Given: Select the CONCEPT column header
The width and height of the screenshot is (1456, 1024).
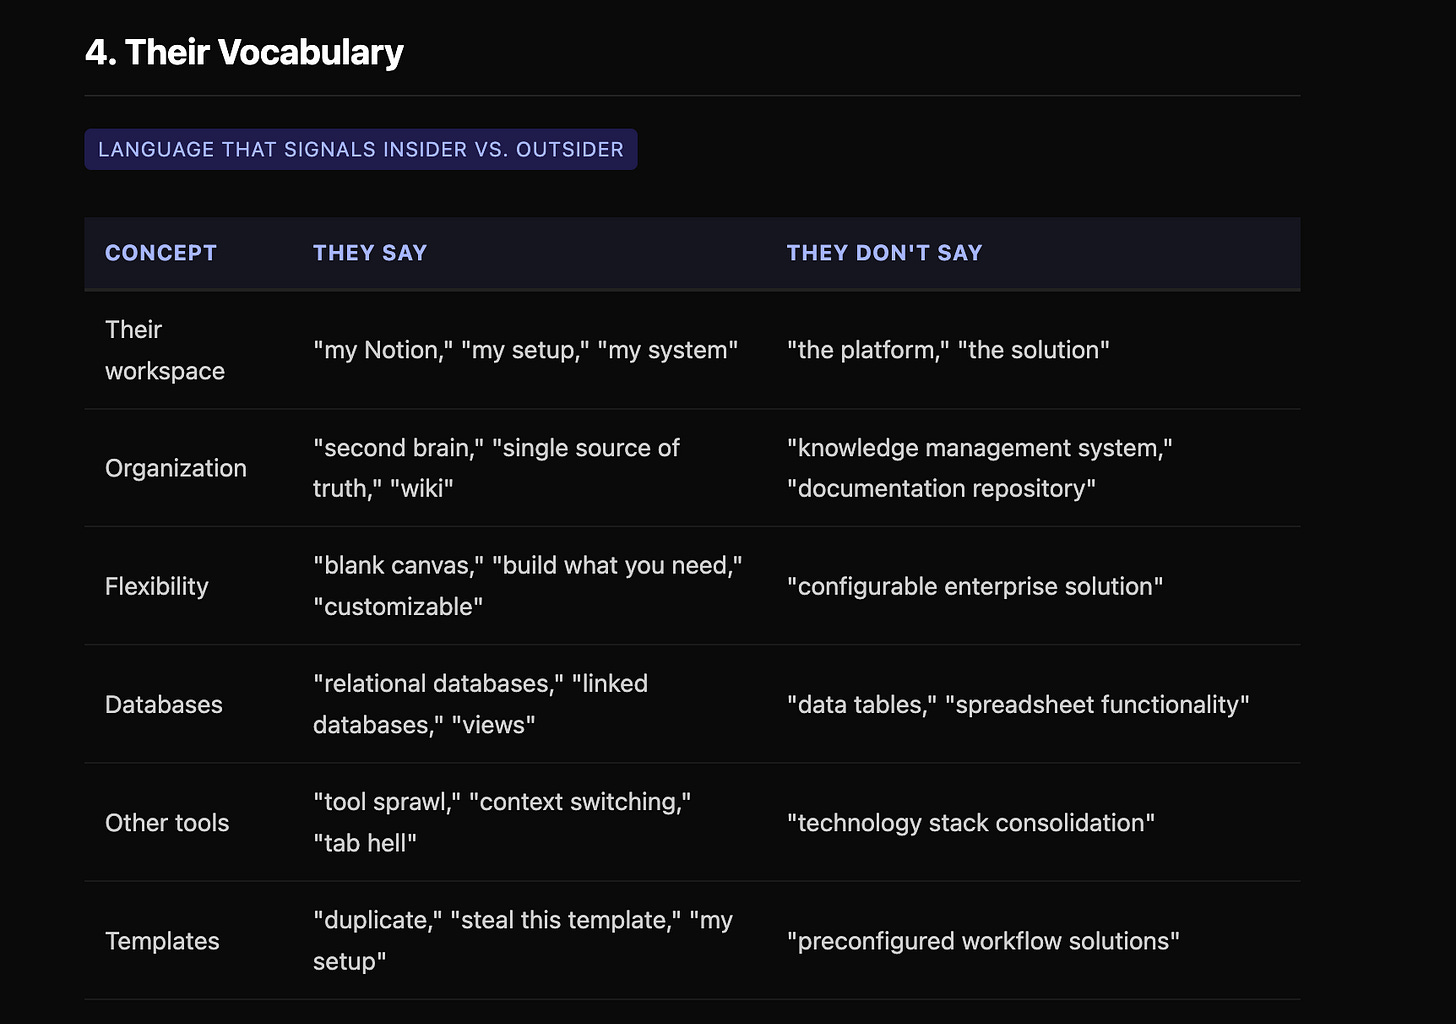Looking at the screenshot, I should point(161,253).
